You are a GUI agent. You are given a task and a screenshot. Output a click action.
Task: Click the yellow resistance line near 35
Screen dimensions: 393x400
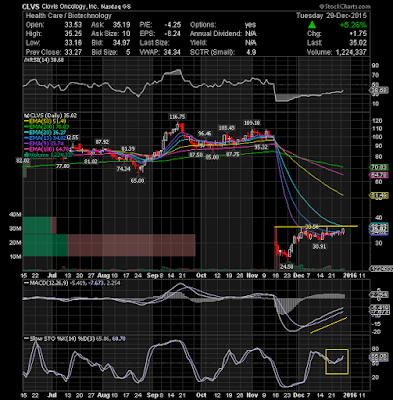[x=316, y=226]
